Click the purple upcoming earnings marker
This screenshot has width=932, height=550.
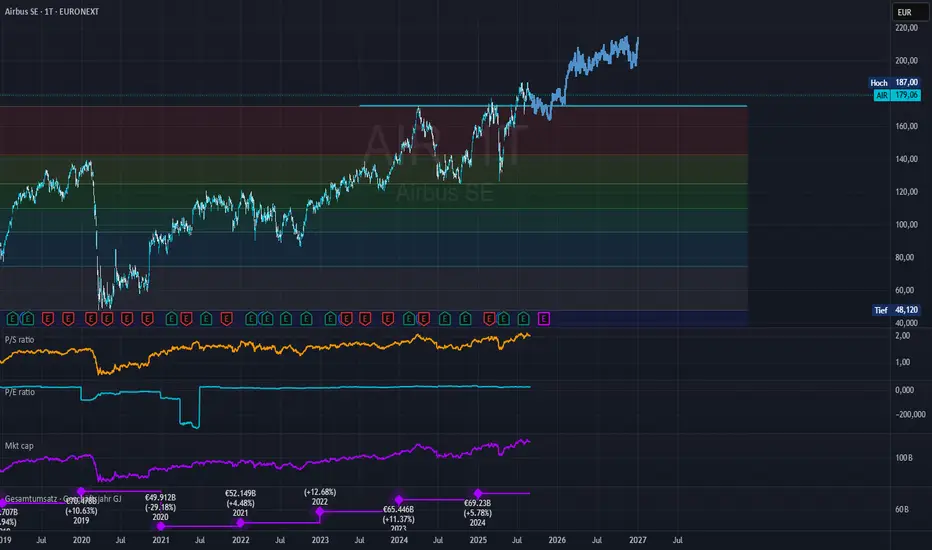pos(544,318)
